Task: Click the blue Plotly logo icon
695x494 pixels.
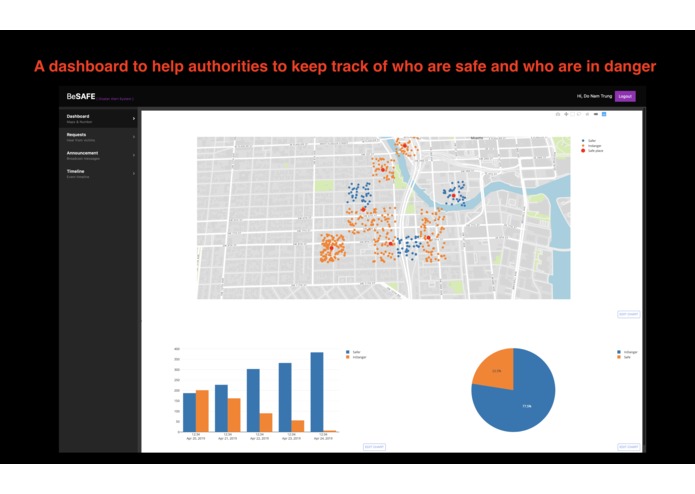Action: (x=604, y=114)
